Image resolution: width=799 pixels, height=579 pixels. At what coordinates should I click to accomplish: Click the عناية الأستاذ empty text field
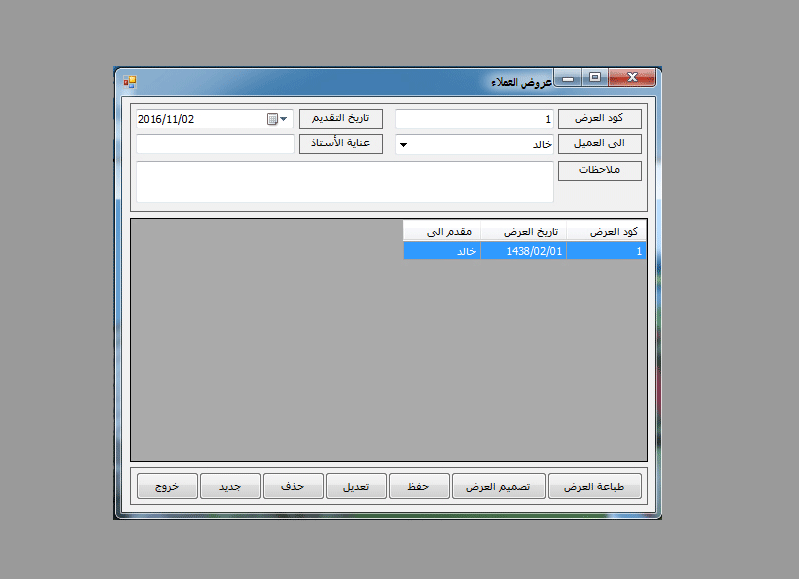(x=215, y=144)
